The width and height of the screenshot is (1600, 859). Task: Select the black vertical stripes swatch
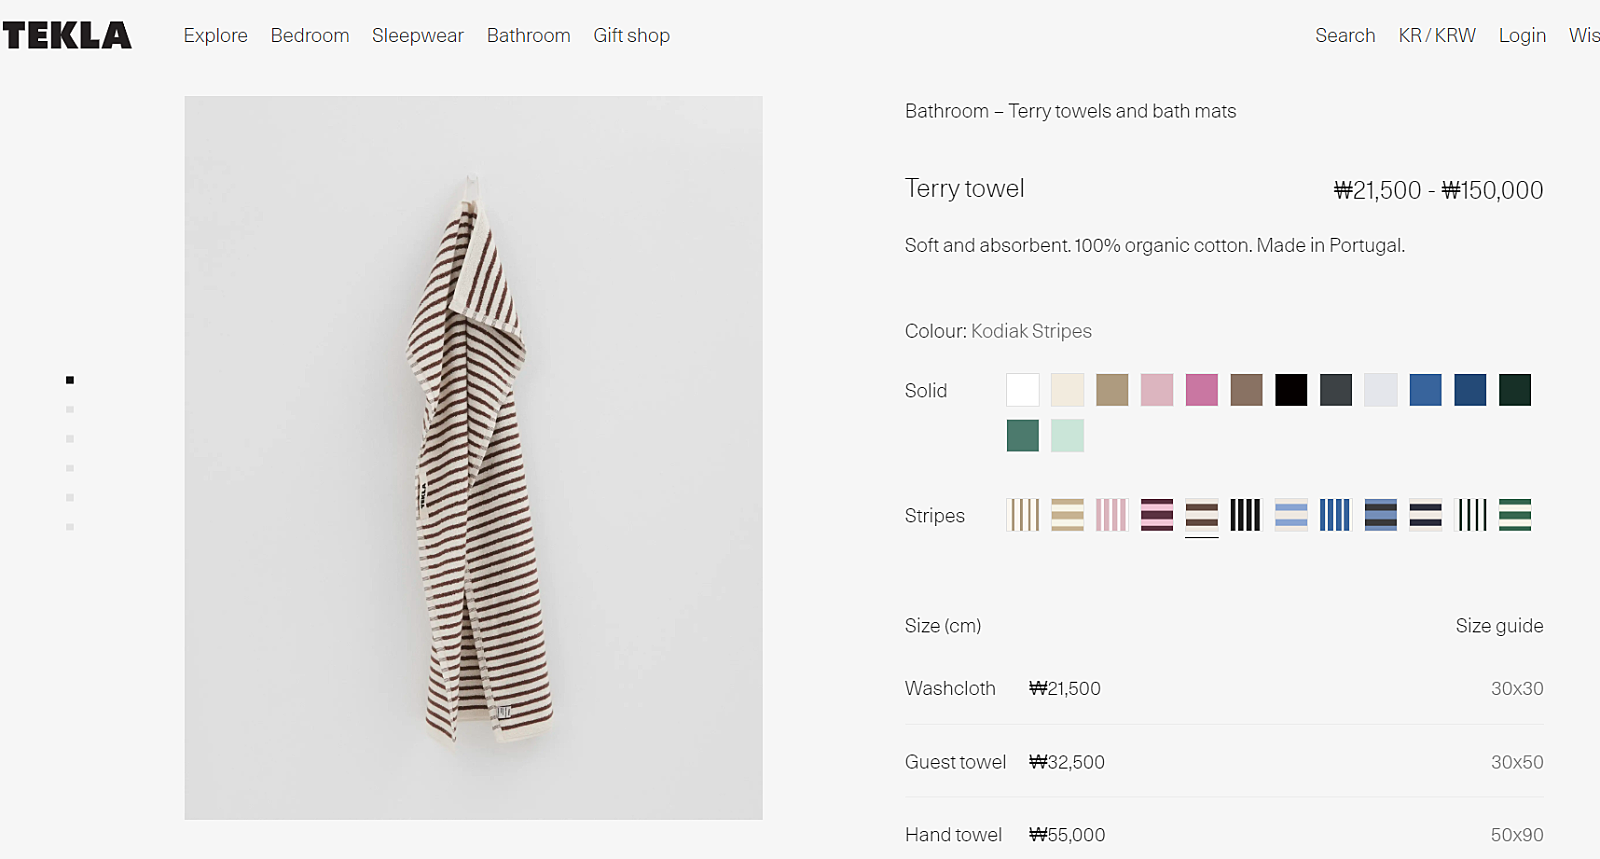1245,515
